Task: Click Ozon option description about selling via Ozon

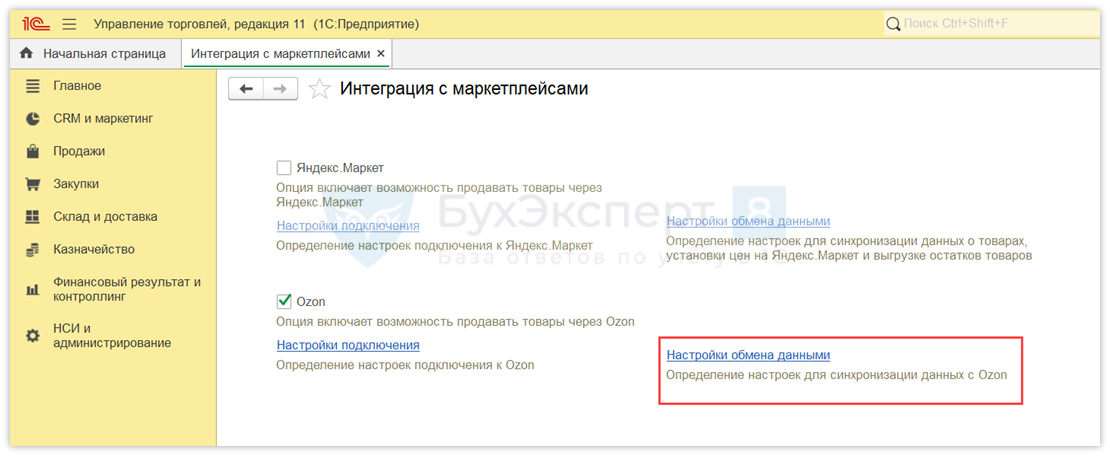Action: point(455,321)
